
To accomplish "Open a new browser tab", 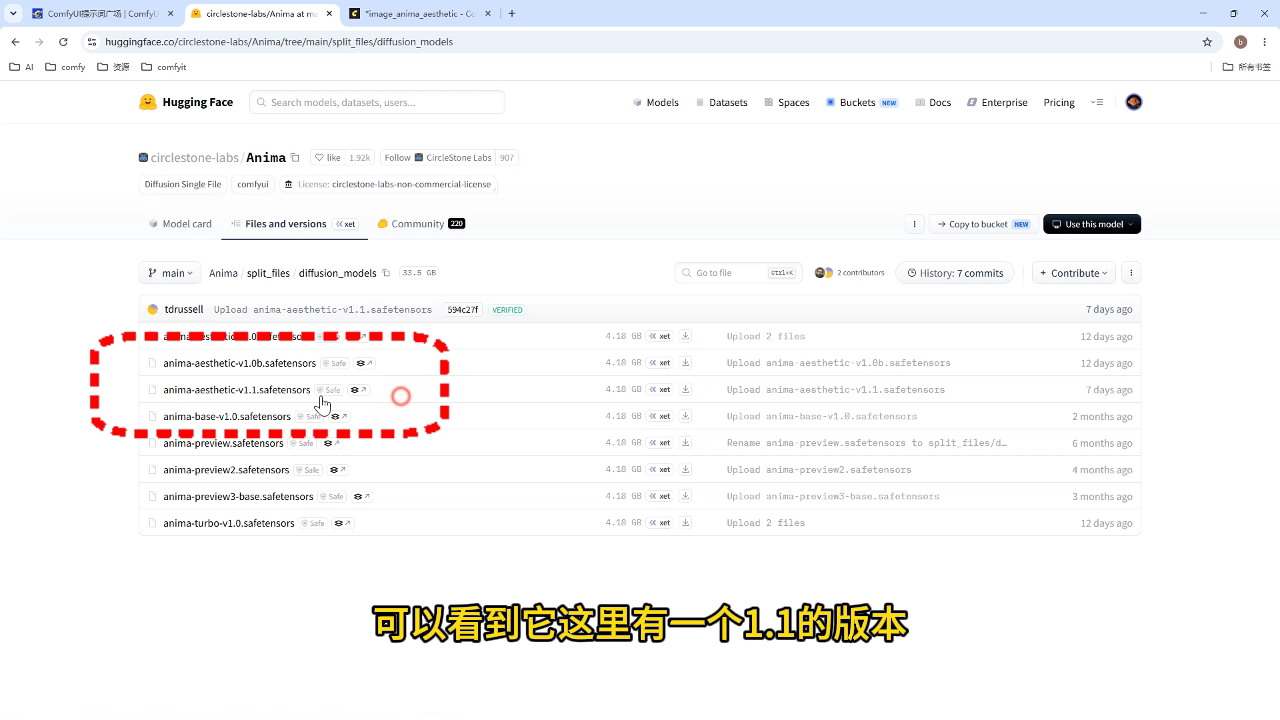I will point(512,13).
